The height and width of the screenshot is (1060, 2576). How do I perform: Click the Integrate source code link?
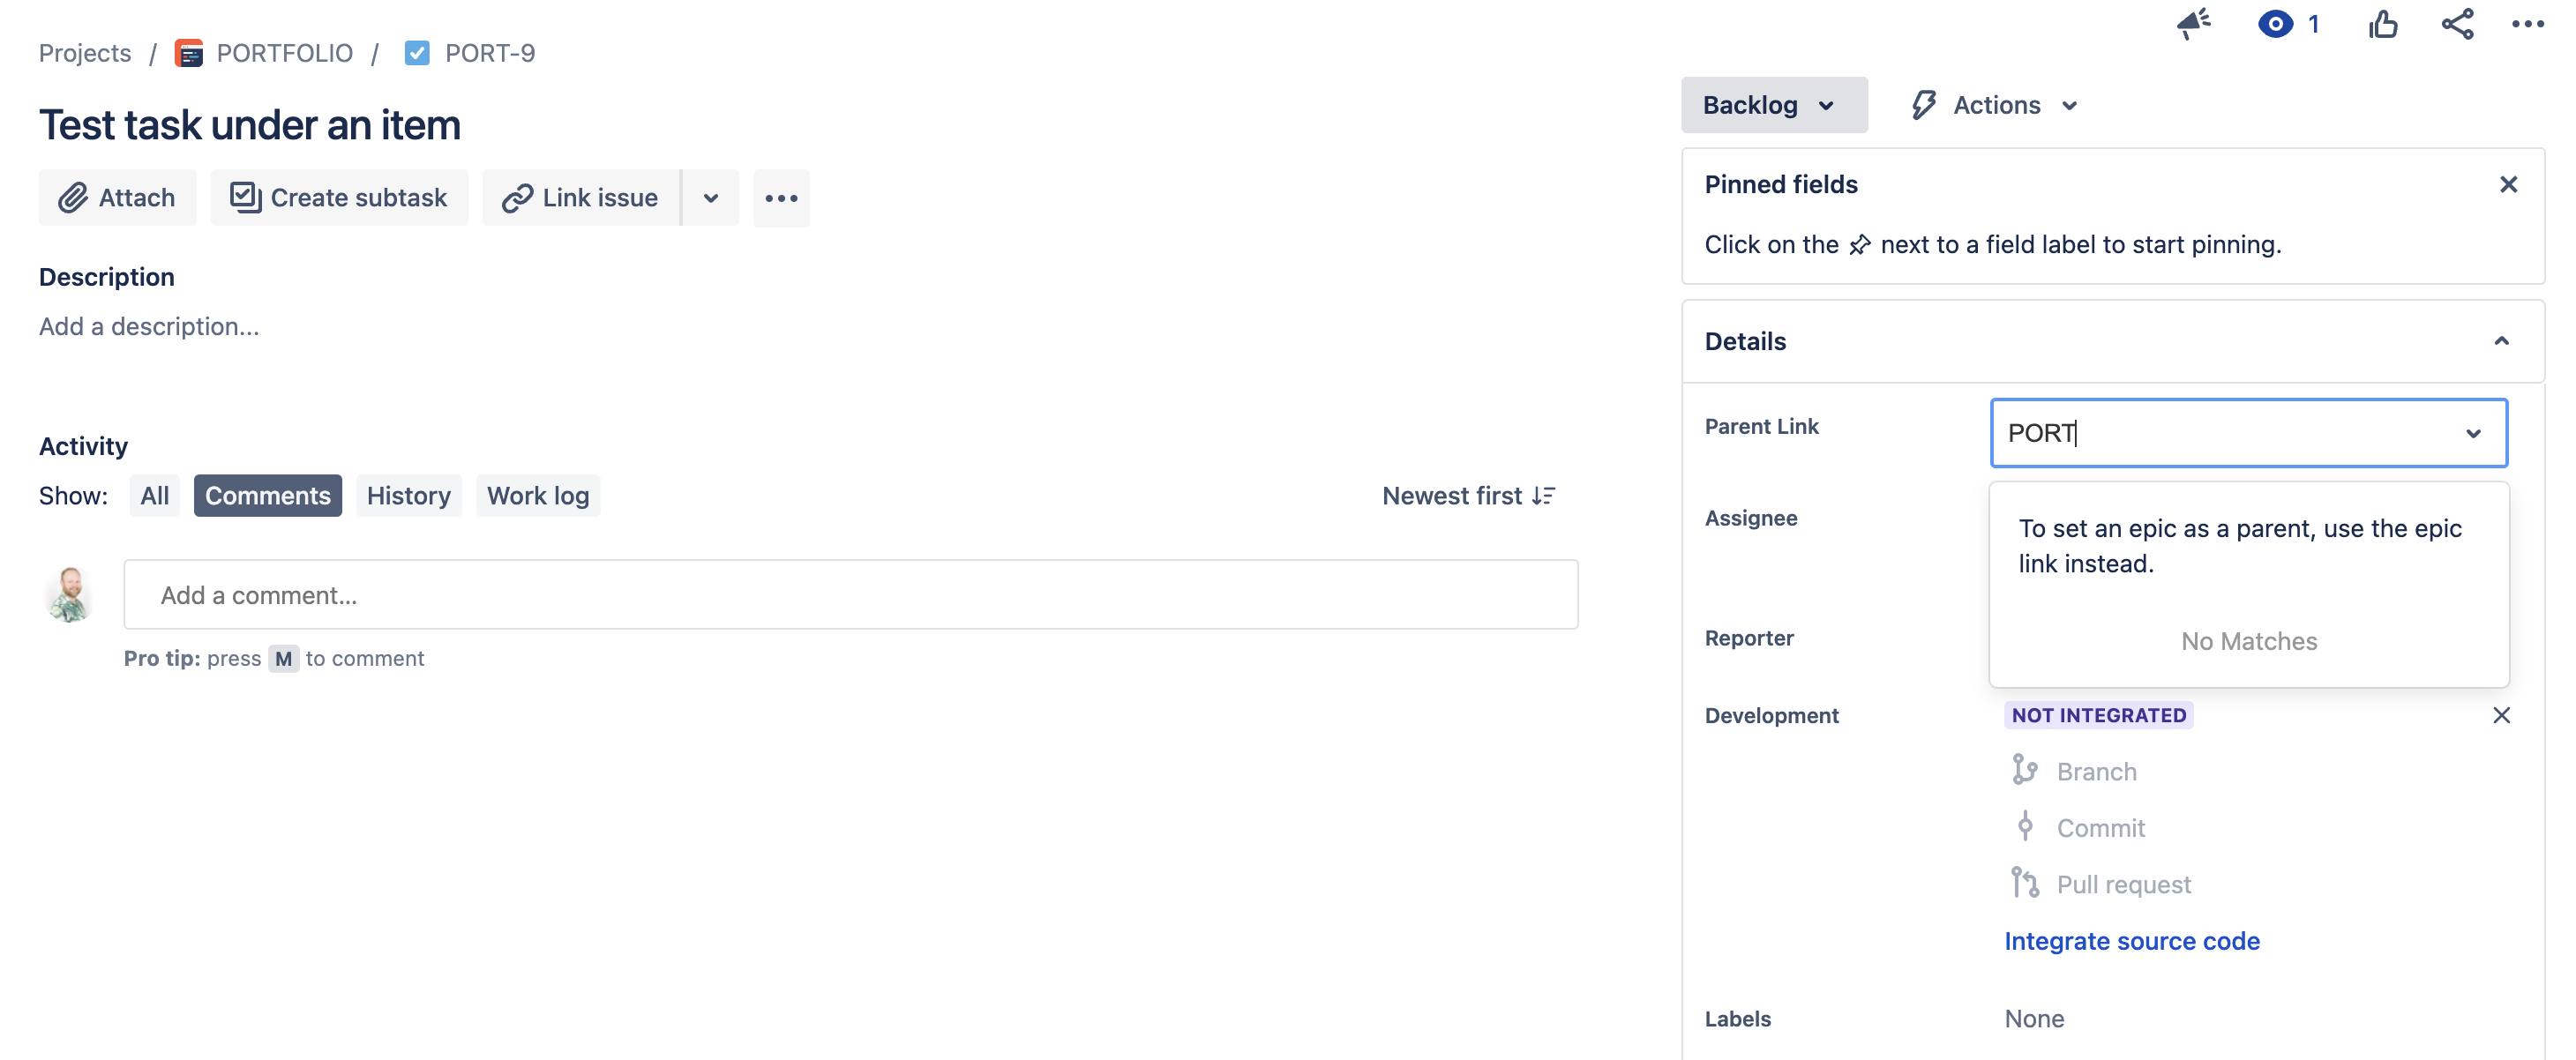click(2132, 940)
